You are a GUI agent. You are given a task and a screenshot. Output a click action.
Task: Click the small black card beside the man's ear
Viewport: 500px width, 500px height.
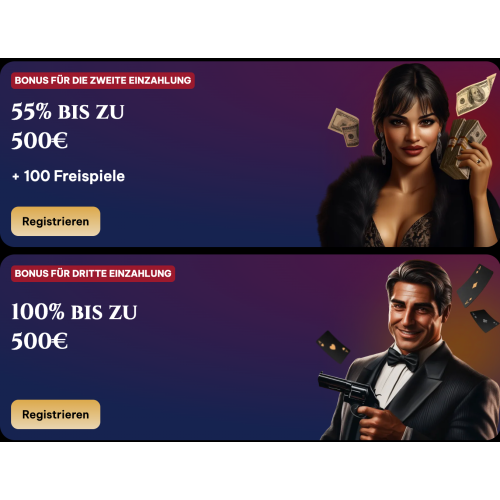484,321
